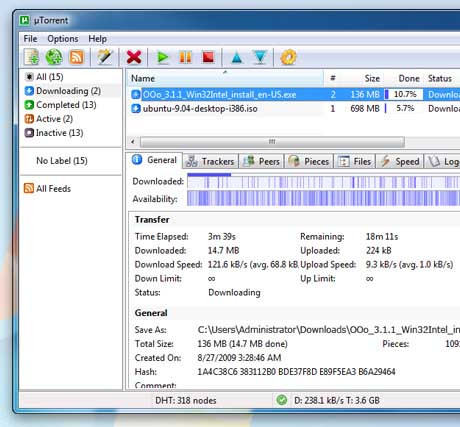Open the File menu
This screenshot has height=427, width=460.
[30, 39]
